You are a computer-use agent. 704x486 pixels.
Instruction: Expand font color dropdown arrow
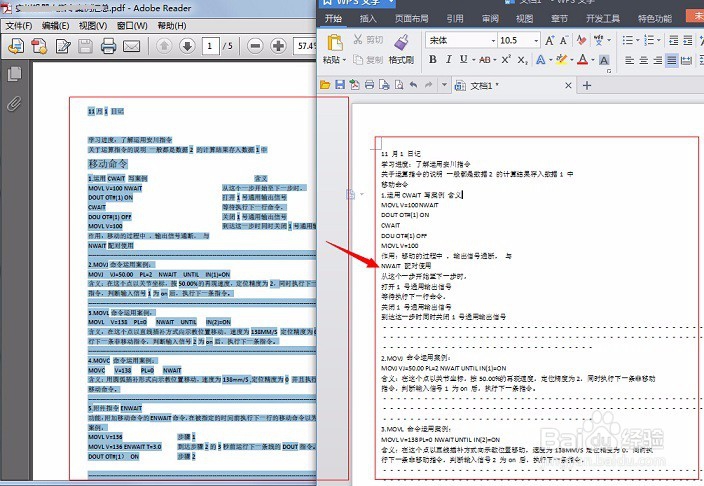[x=593, y=60]
